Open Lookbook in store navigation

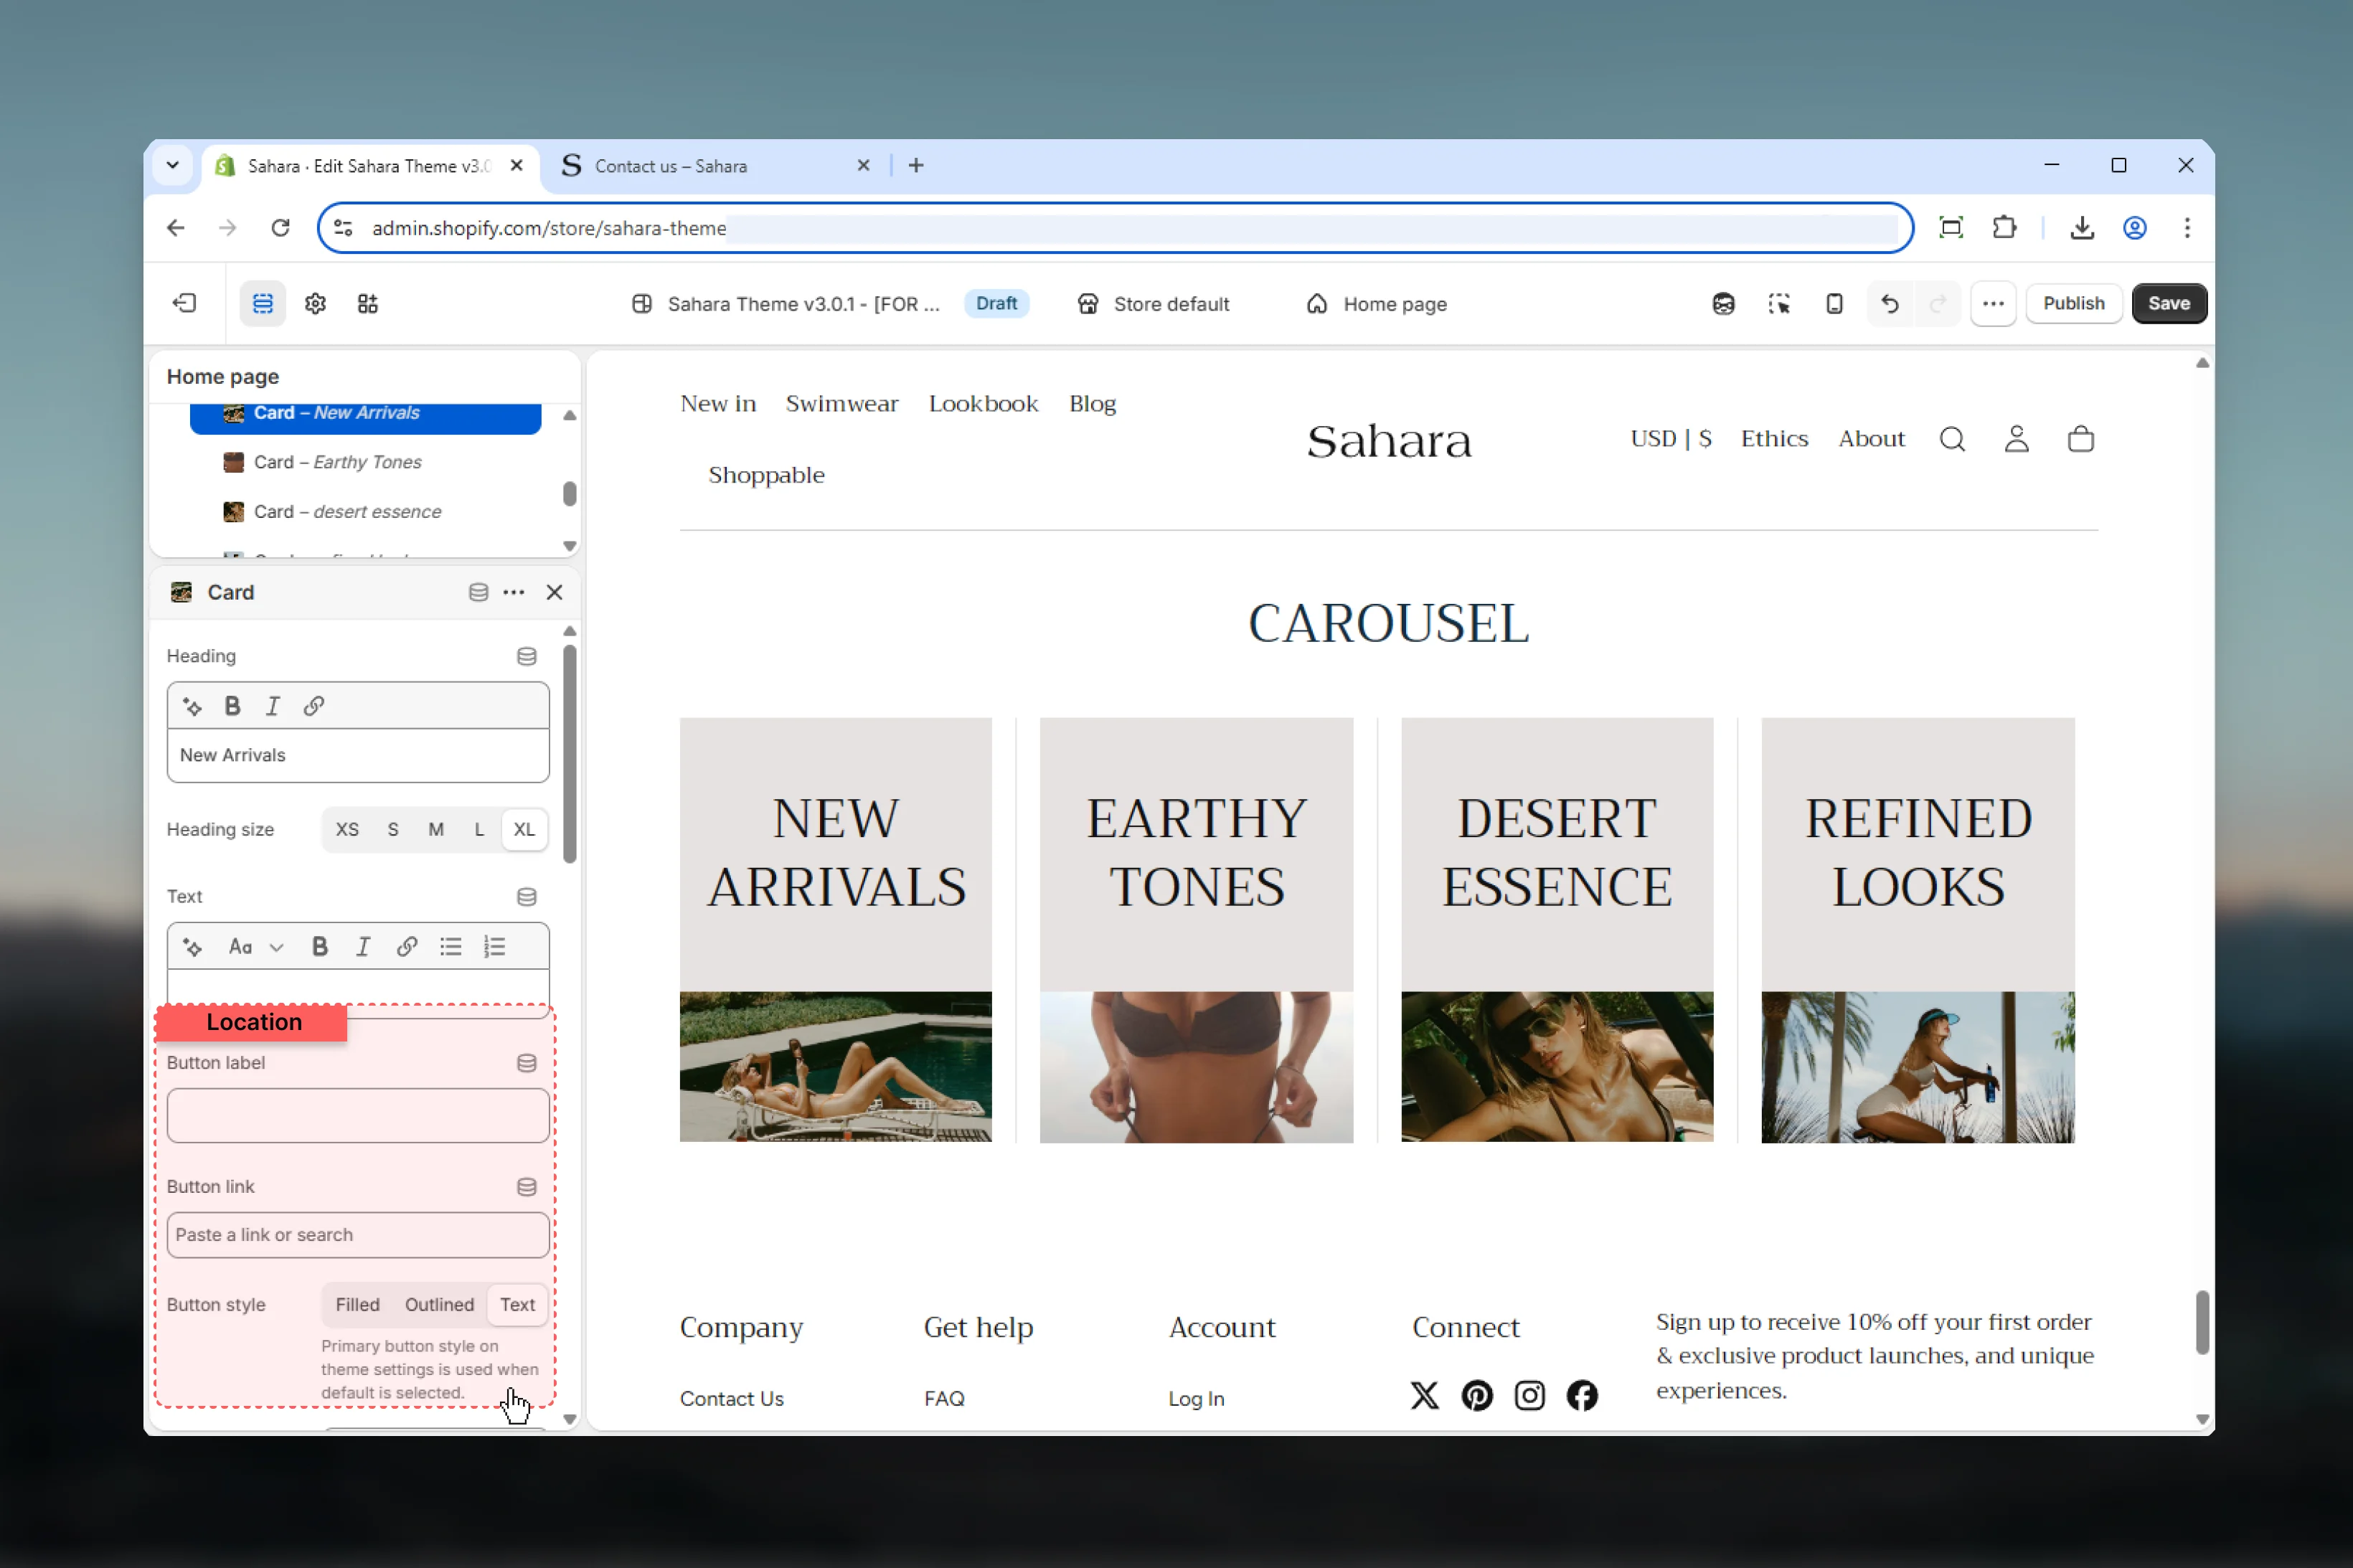tap(983, 404)
